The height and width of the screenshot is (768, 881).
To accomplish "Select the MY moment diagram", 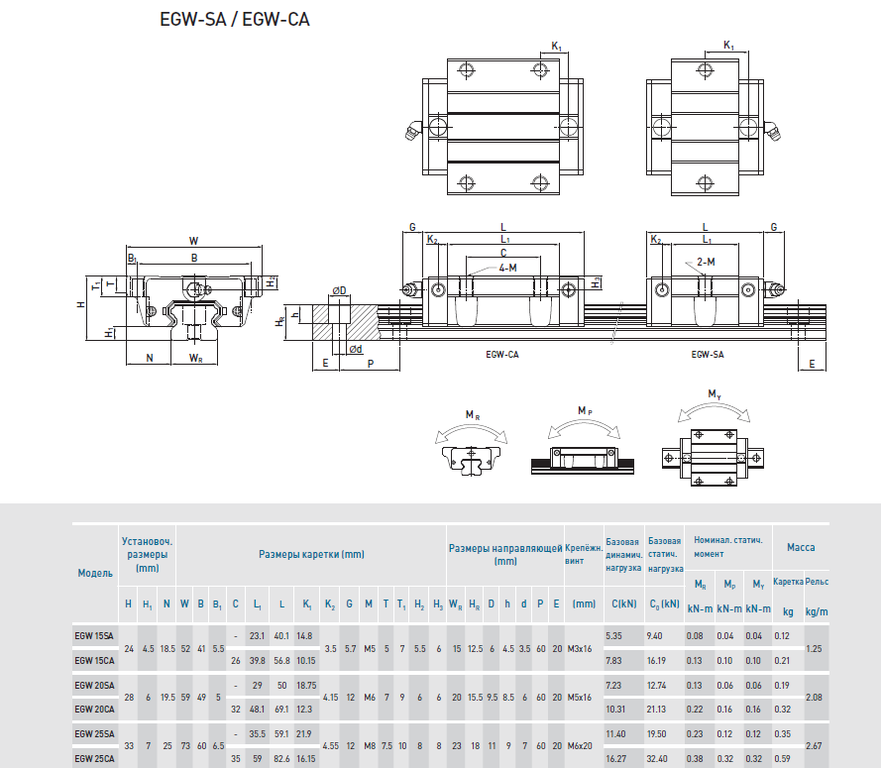I will [713, 438].
